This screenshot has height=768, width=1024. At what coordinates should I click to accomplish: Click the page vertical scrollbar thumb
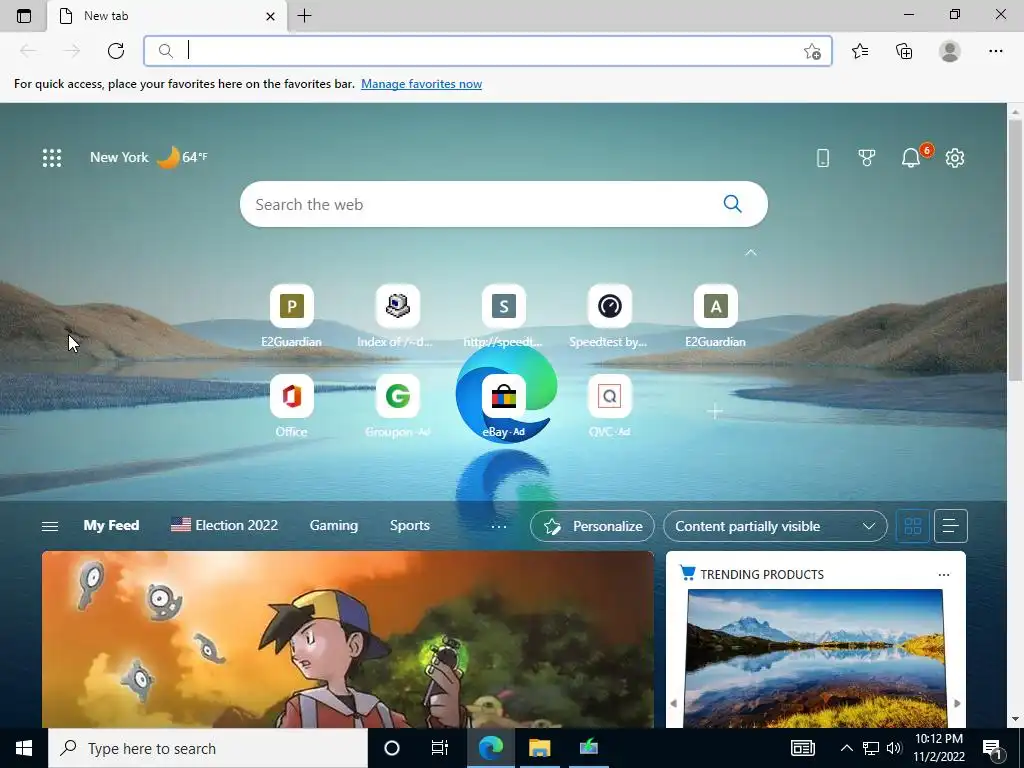1015,251
